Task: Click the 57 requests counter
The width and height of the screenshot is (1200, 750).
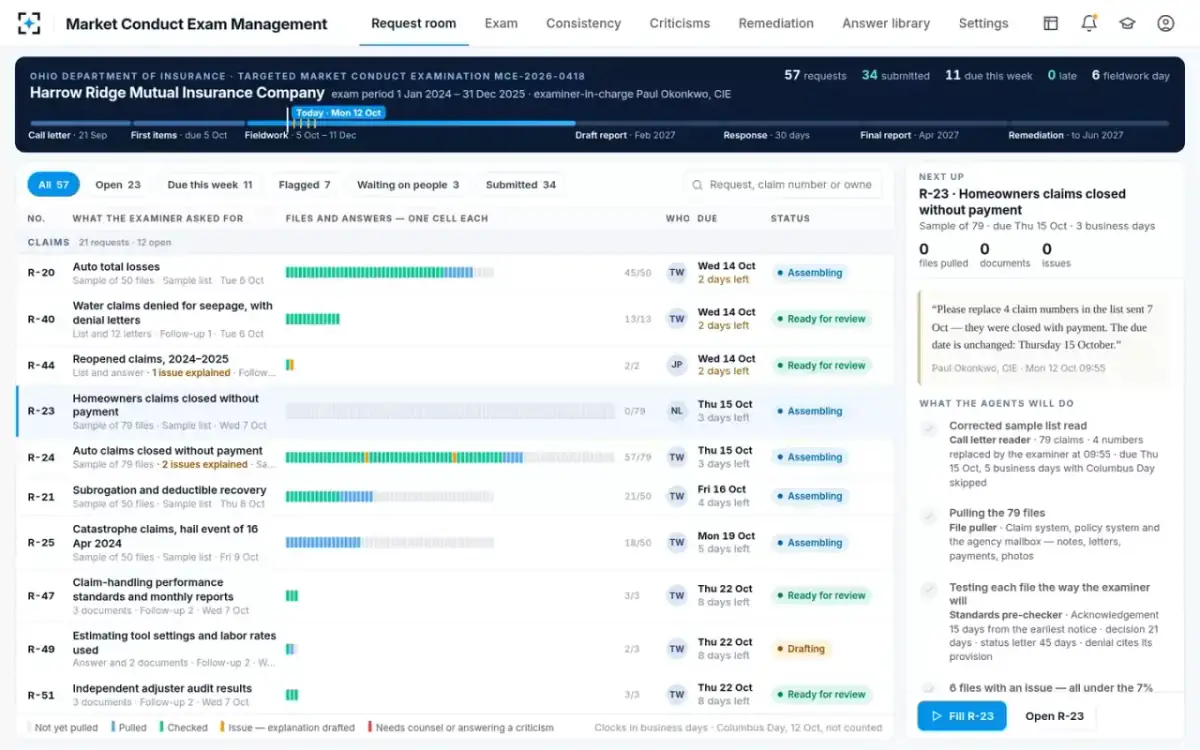Action: tap(815, 75)
